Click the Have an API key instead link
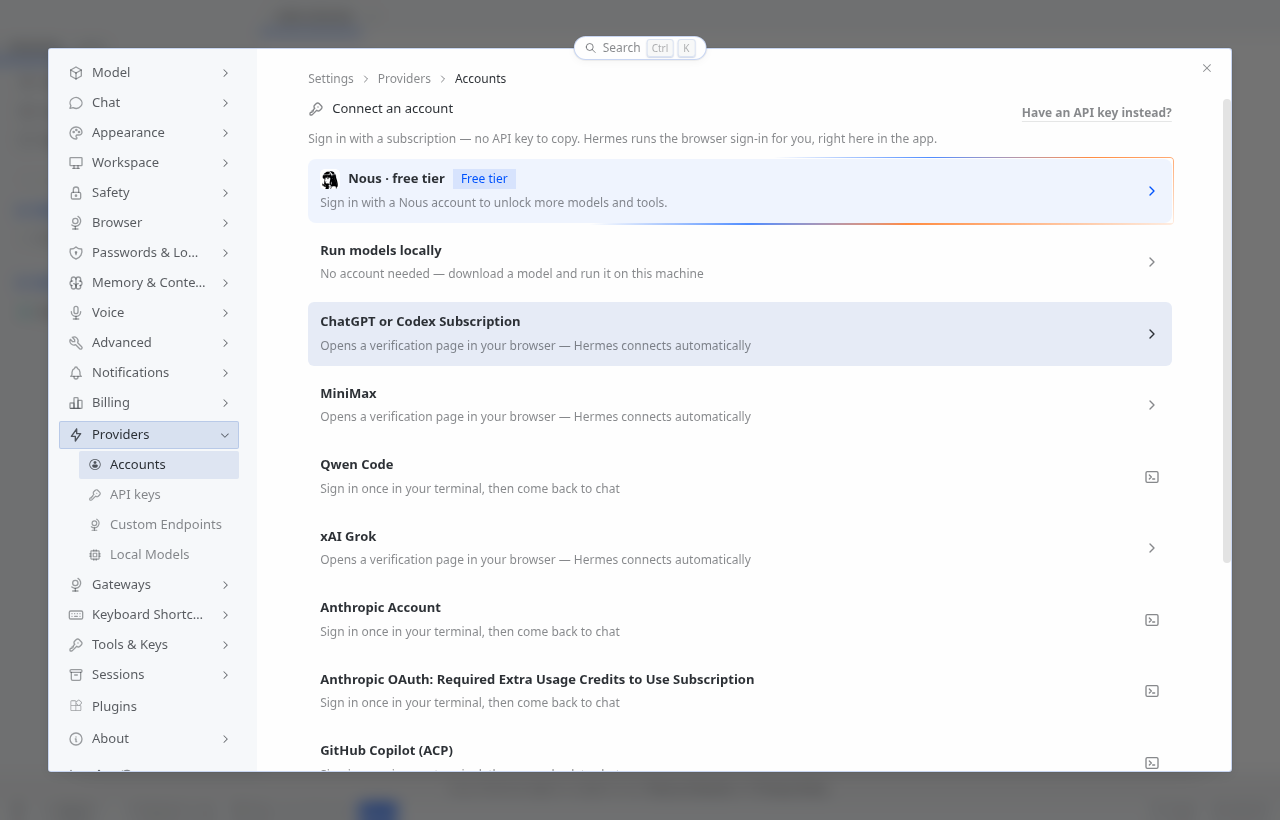The image size is (1280, 820). pos(1096,113)
